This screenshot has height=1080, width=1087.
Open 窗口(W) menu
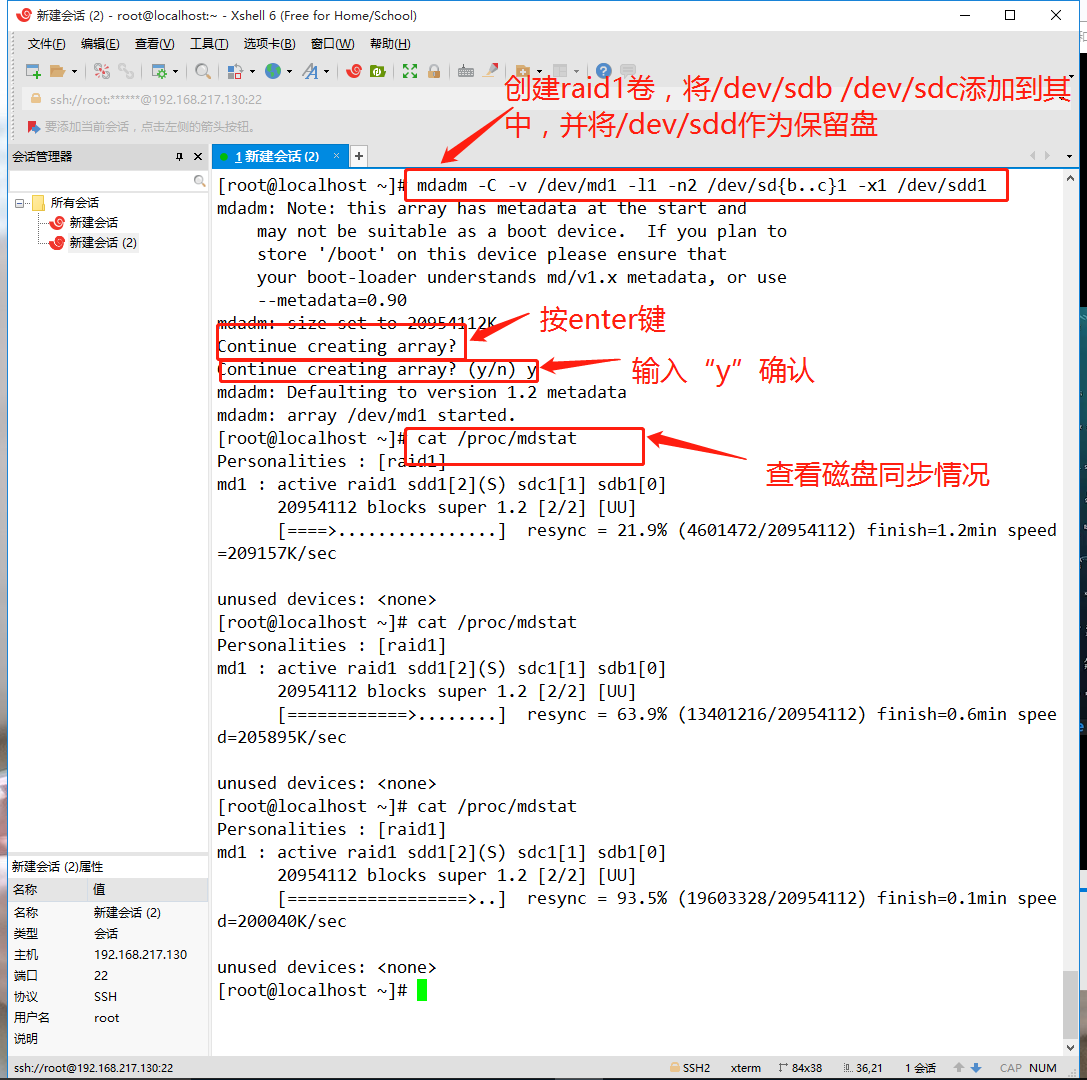[332, 44]
